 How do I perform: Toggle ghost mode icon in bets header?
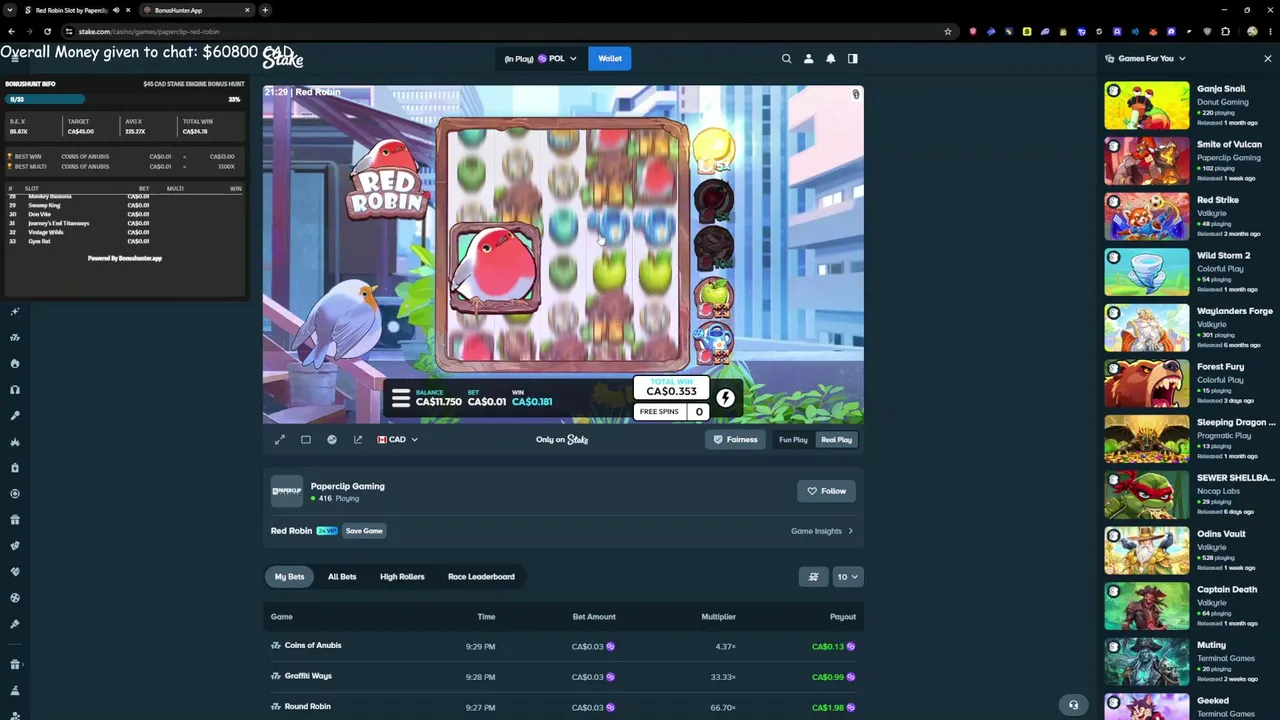pos(813,577)
